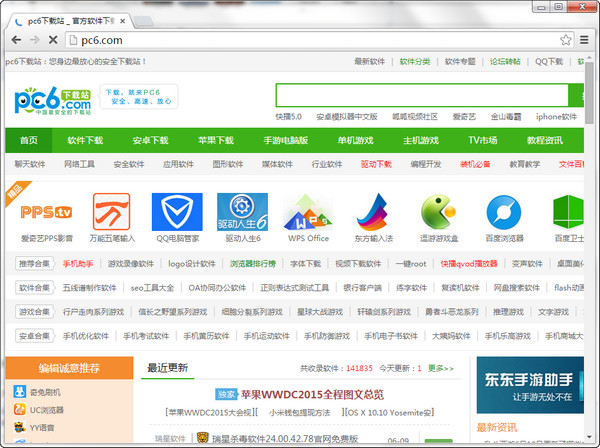Click the 论坛转帖 top link
The height and width of the screenshot is (448, 600).
[505, 61]
